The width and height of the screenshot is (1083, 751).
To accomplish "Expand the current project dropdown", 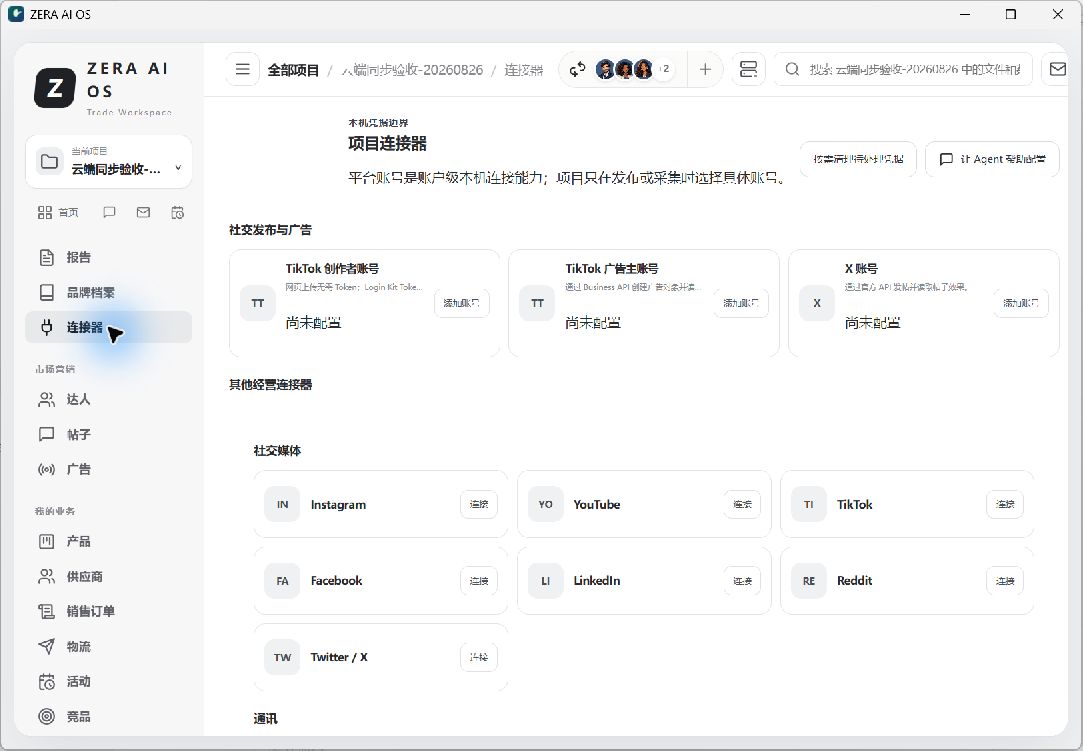I will click(x=108, y=162).
